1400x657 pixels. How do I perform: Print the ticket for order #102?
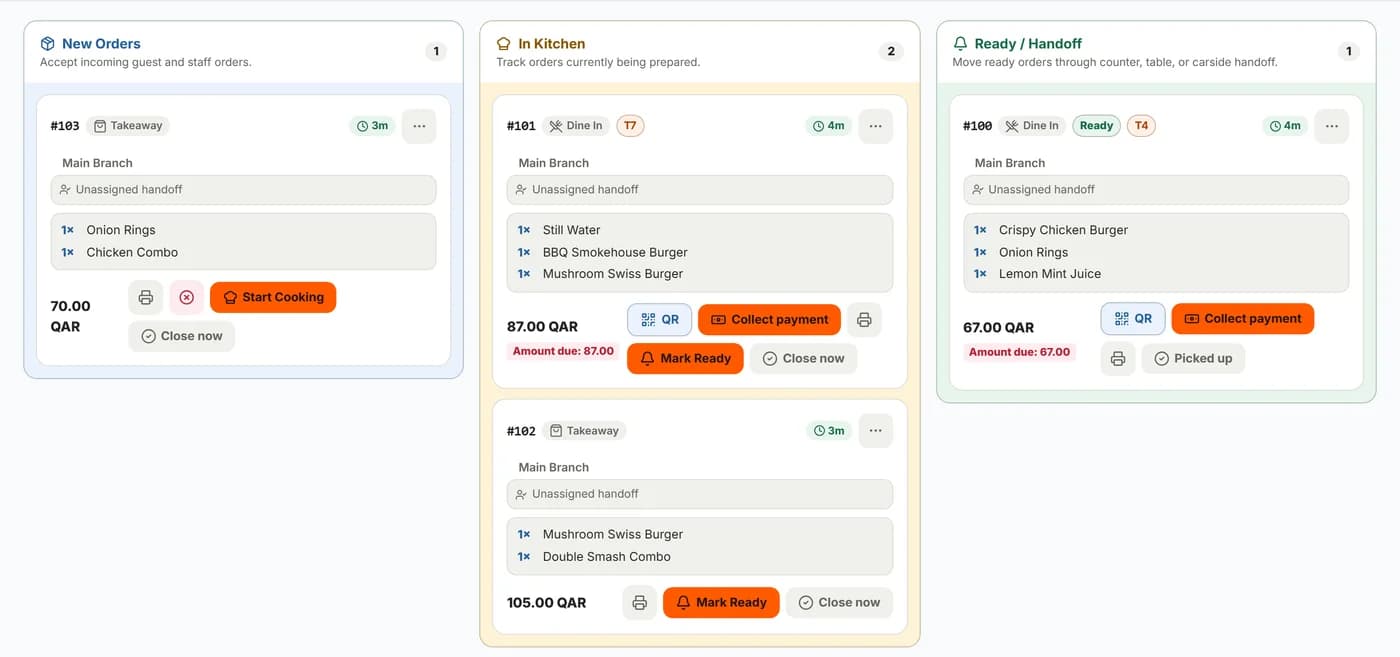[x=640, y=603]
